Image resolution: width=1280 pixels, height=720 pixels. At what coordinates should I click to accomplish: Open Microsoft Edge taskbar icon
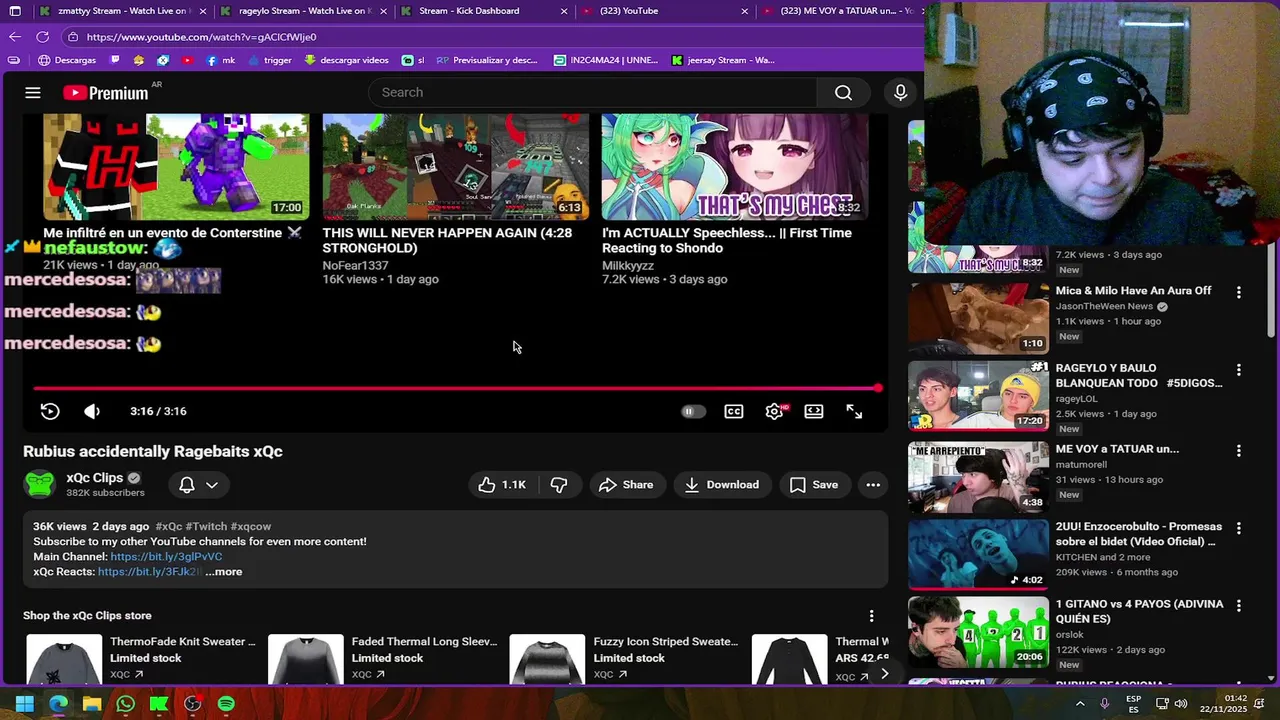[x=58, y=704]
